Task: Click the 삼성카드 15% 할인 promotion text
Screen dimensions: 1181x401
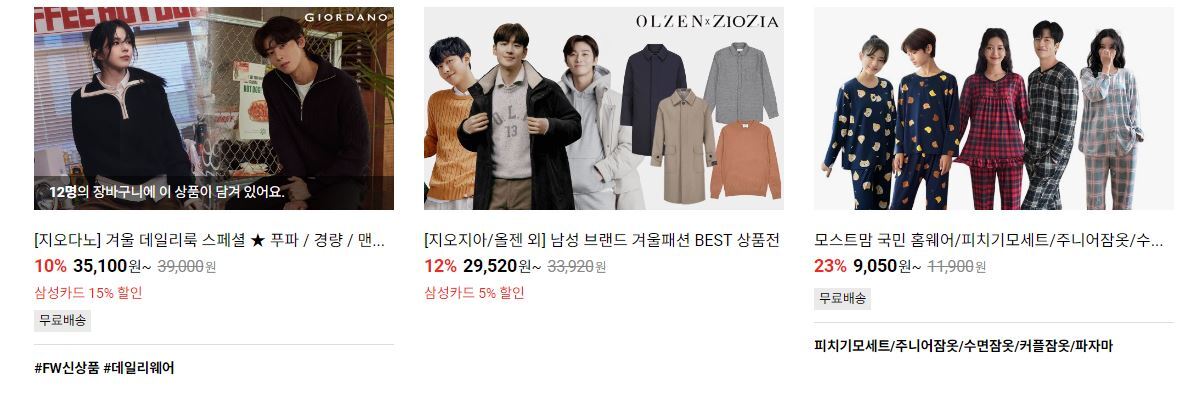Action: coord(88,292)
